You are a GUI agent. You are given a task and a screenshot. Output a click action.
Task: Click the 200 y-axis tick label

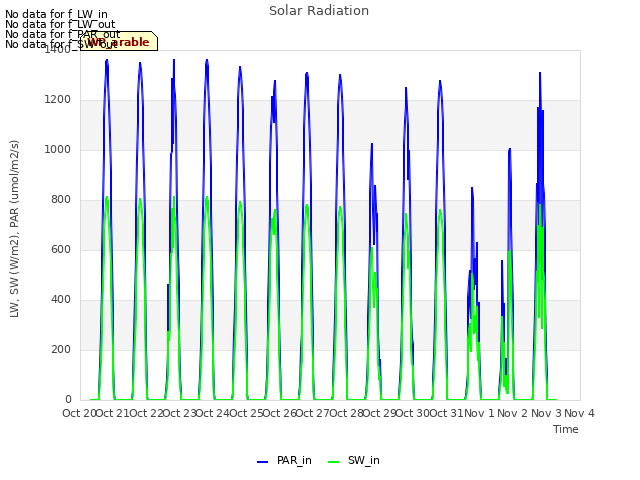pos(61,349)
